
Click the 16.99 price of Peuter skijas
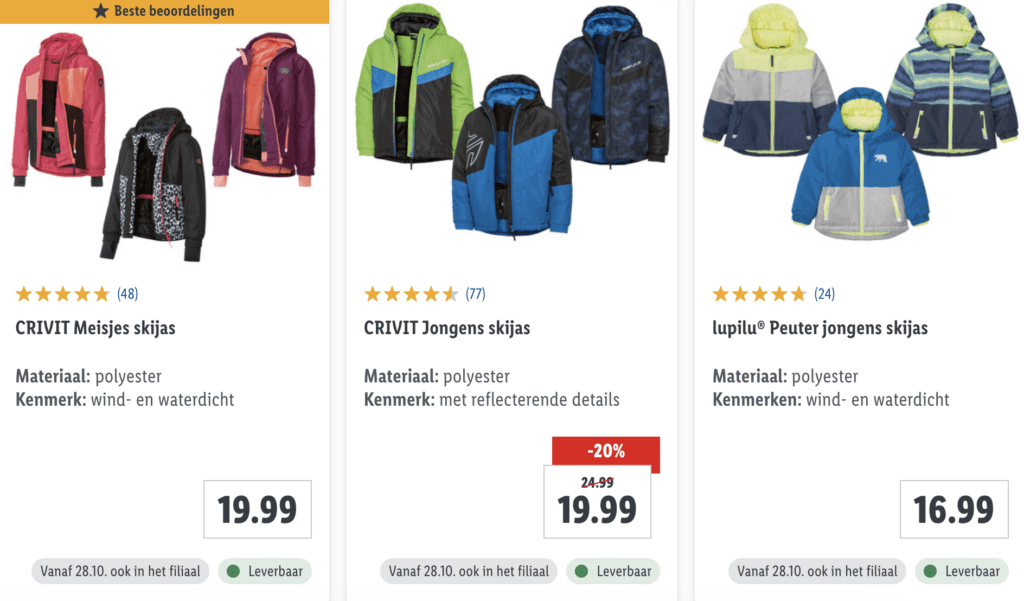coord(953,510)
